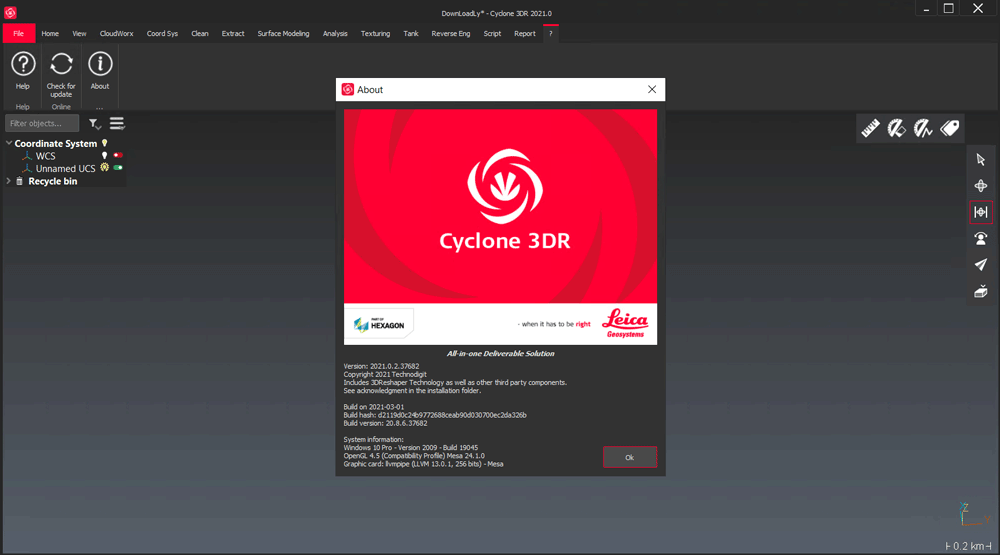
Task: Click the box with down arrow icon
Action: 981,292
